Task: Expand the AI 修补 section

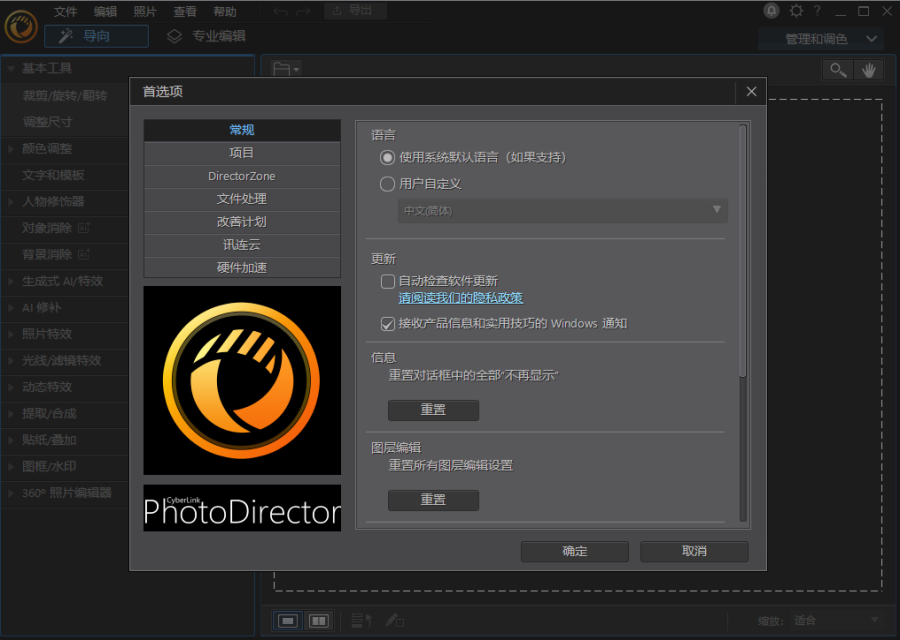Action: [11, 308]
